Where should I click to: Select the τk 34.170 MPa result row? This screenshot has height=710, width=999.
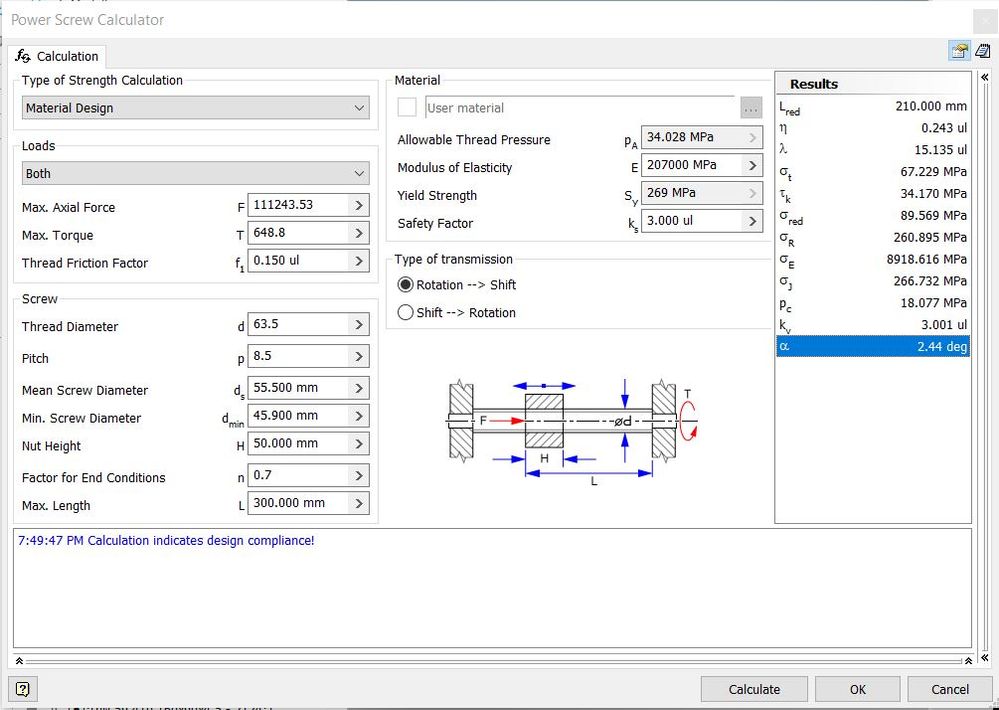[873, 194]
